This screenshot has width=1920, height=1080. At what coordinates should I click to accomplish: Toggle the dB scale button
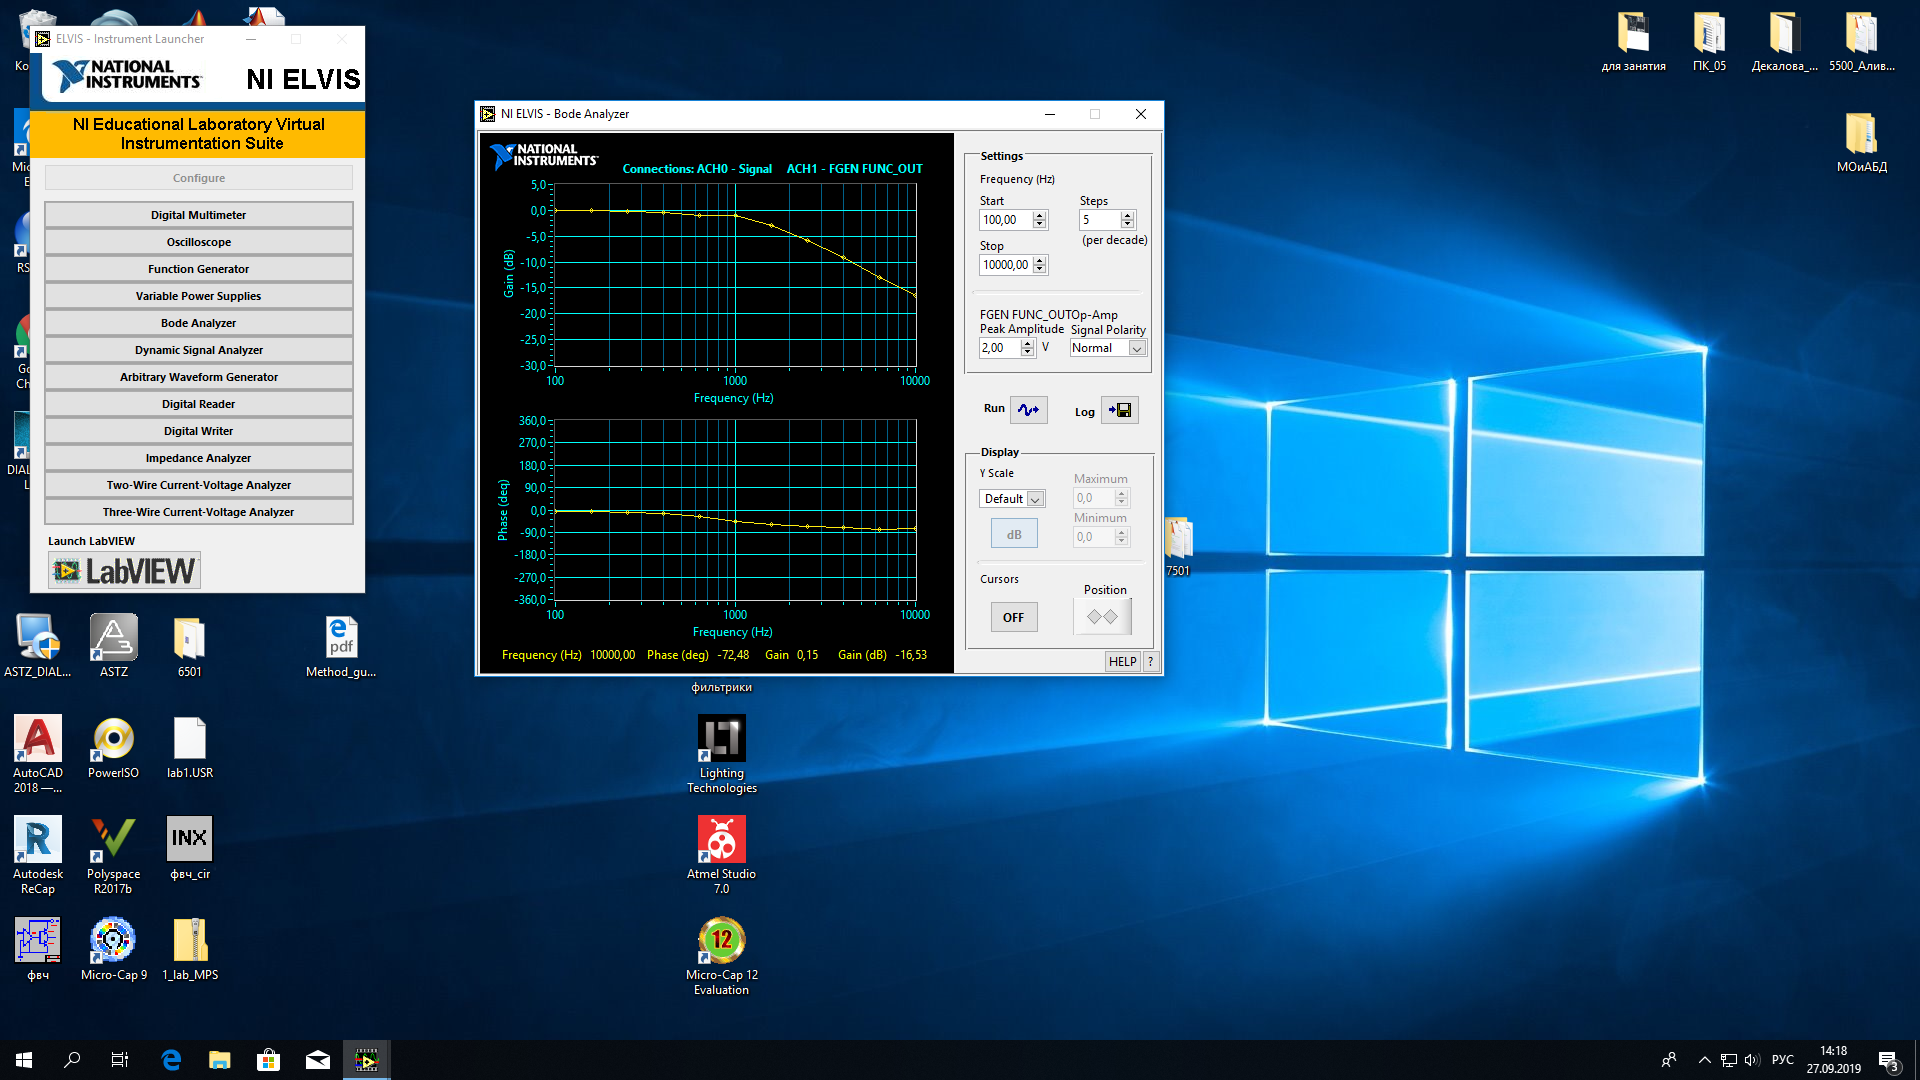click(1014, 534)
